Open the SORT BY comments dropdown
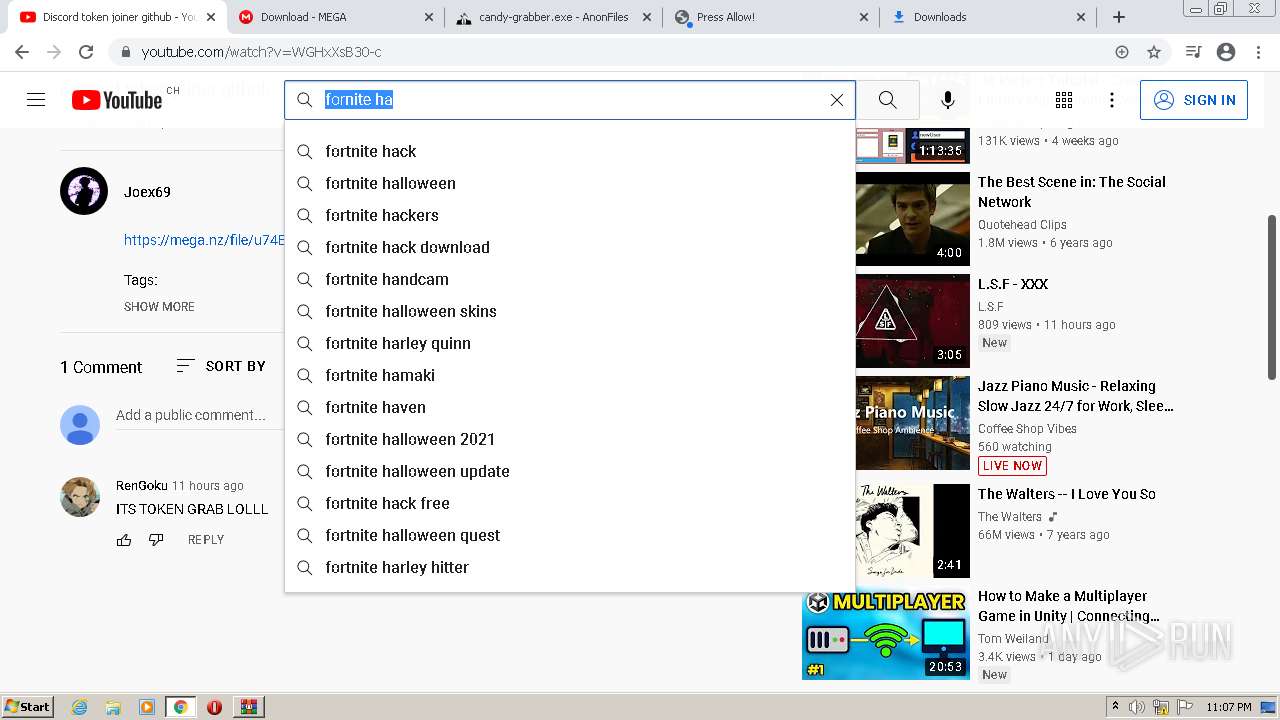The width and height of the screenshot is (1280, 720). (221, 366)
